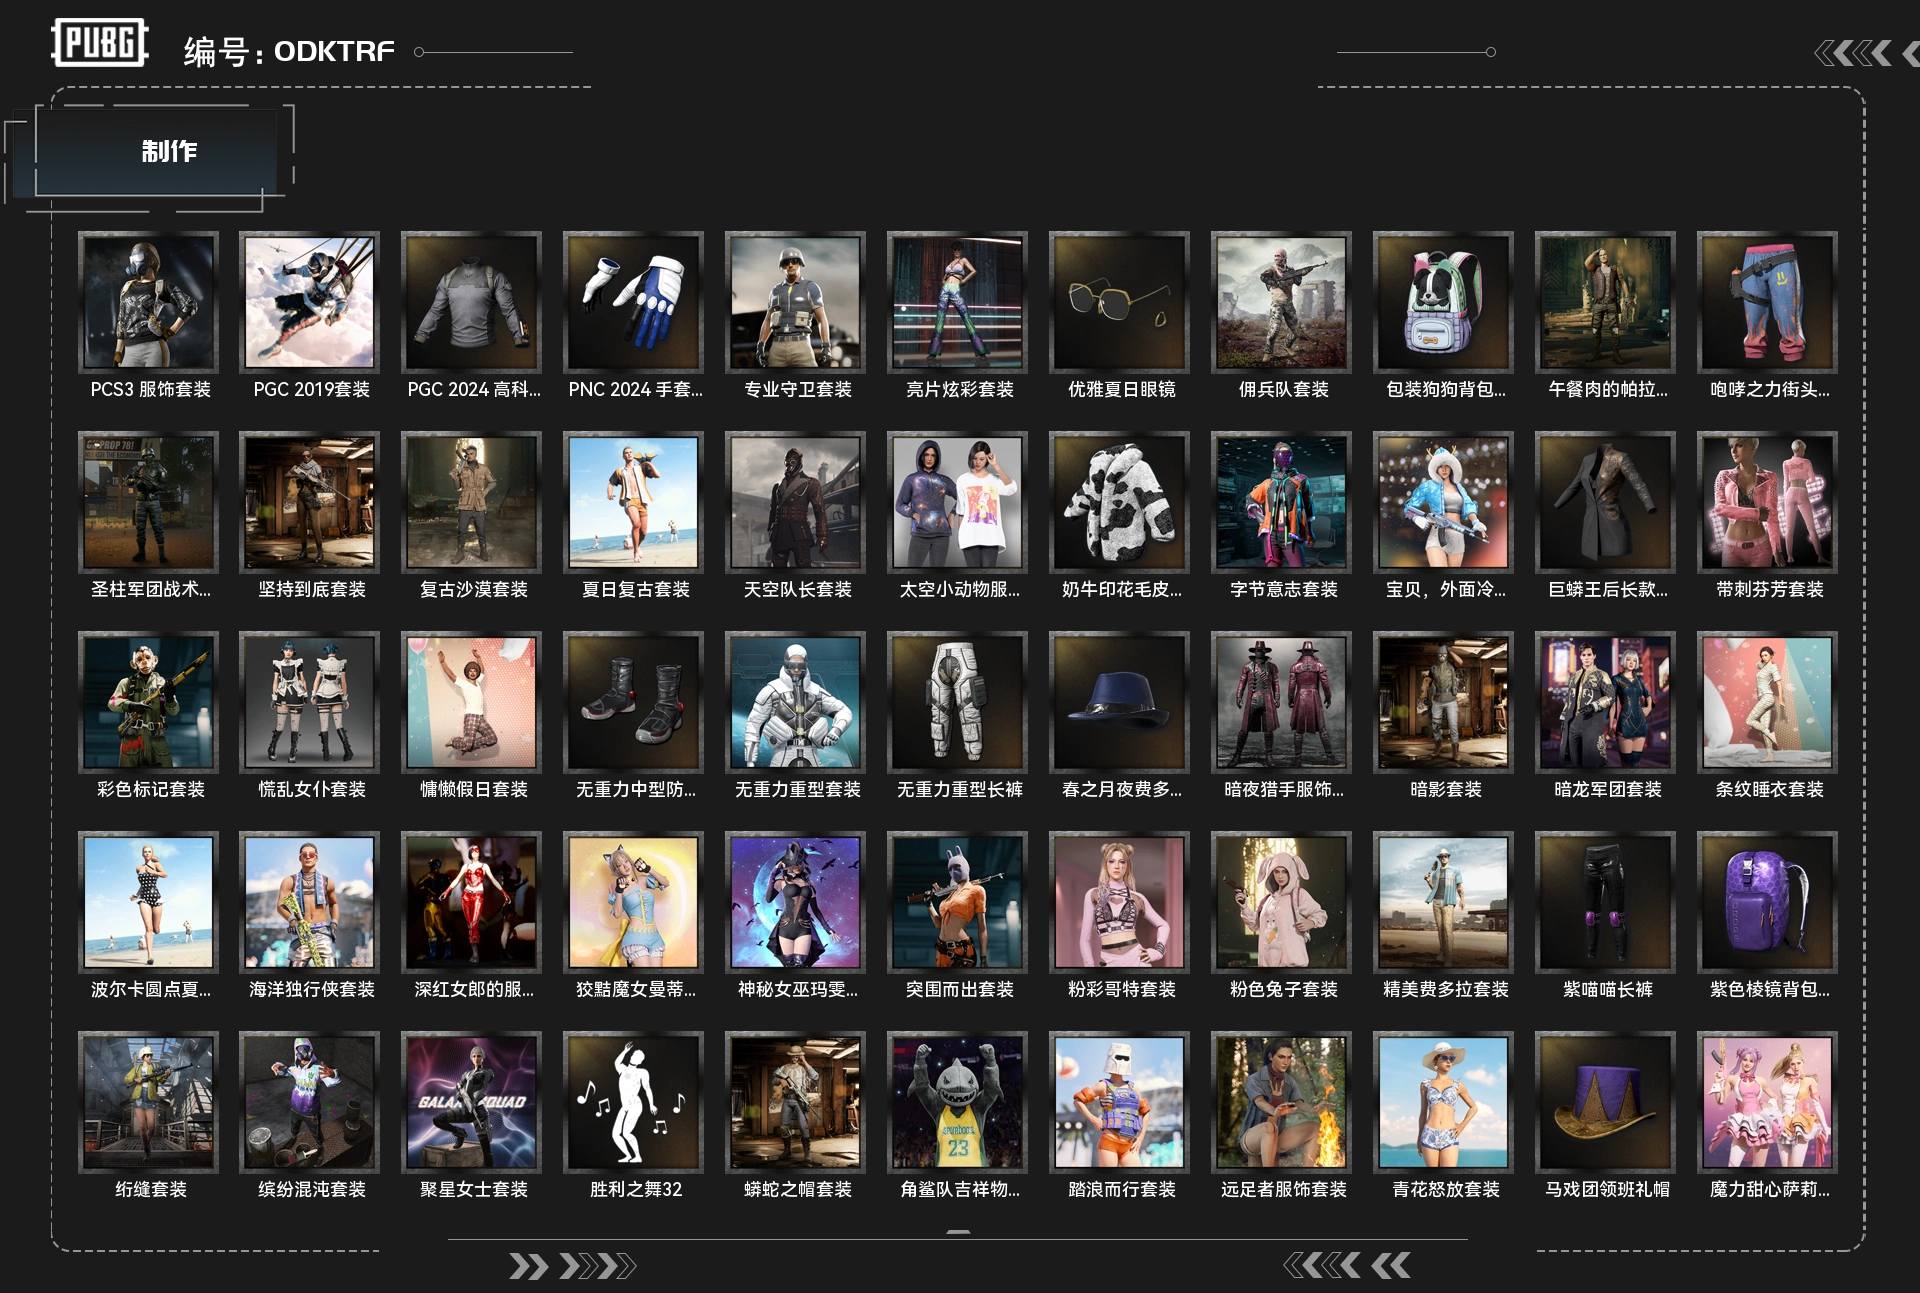Select the 咆哮之力街头 pants icon
1920x1293 pixels.
coord(1768,302)
